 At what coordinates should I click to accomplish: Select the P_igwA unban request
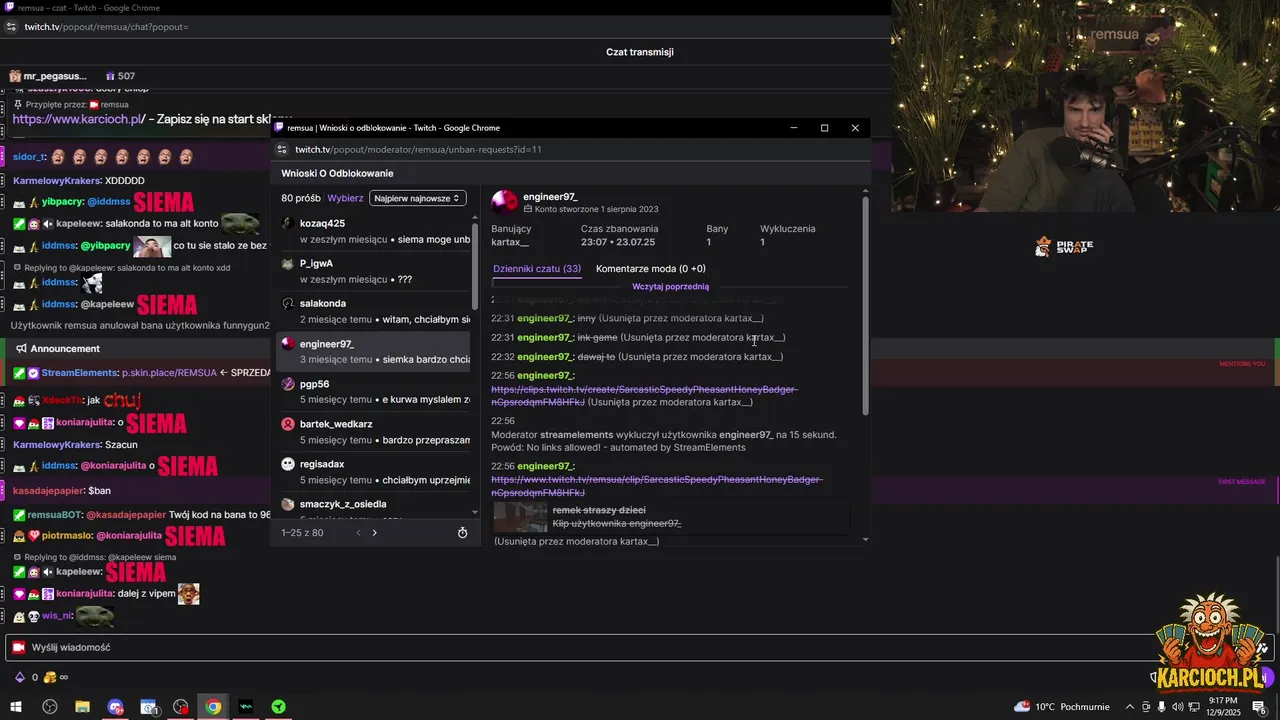point(373,271)
